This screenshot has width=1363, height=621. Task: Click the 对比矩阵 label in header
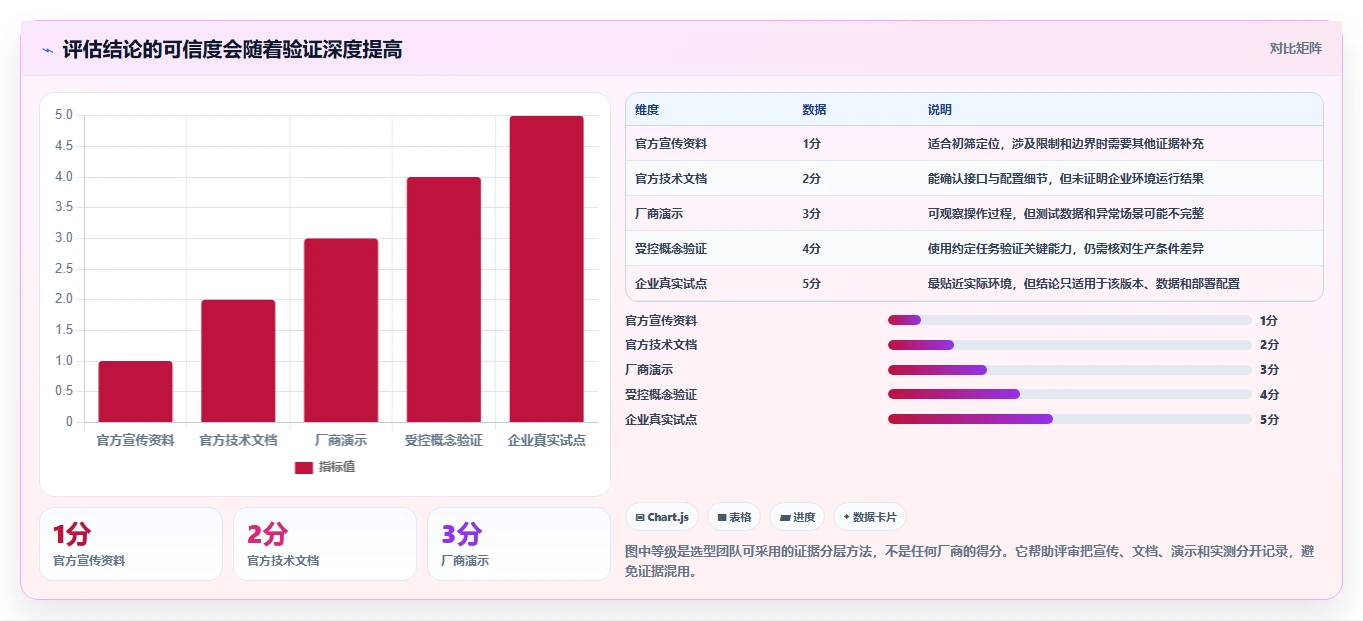point(1296,48)
